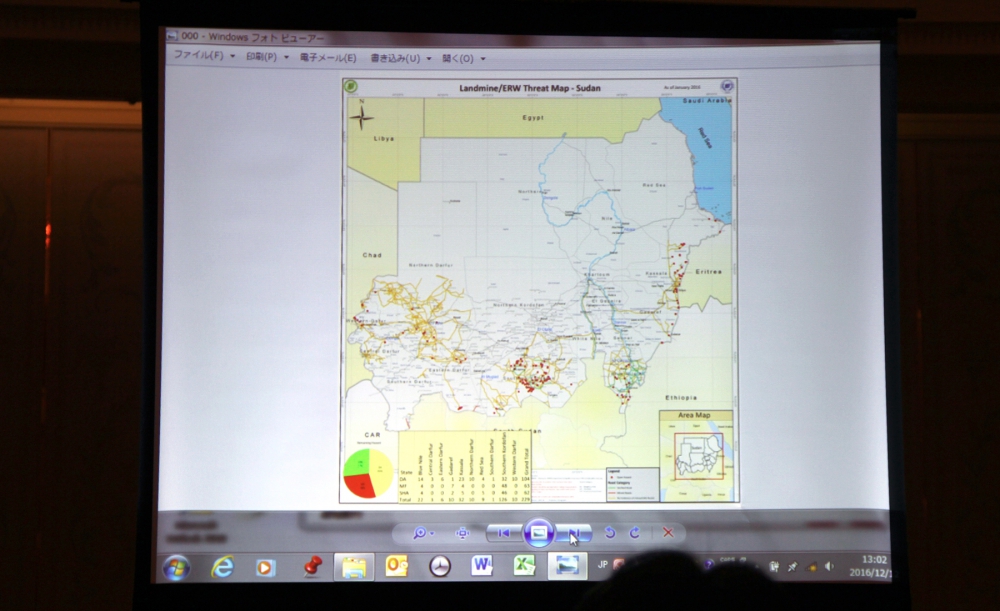Rotate image clockwise
1000x611 pixels.
point(634,533)
